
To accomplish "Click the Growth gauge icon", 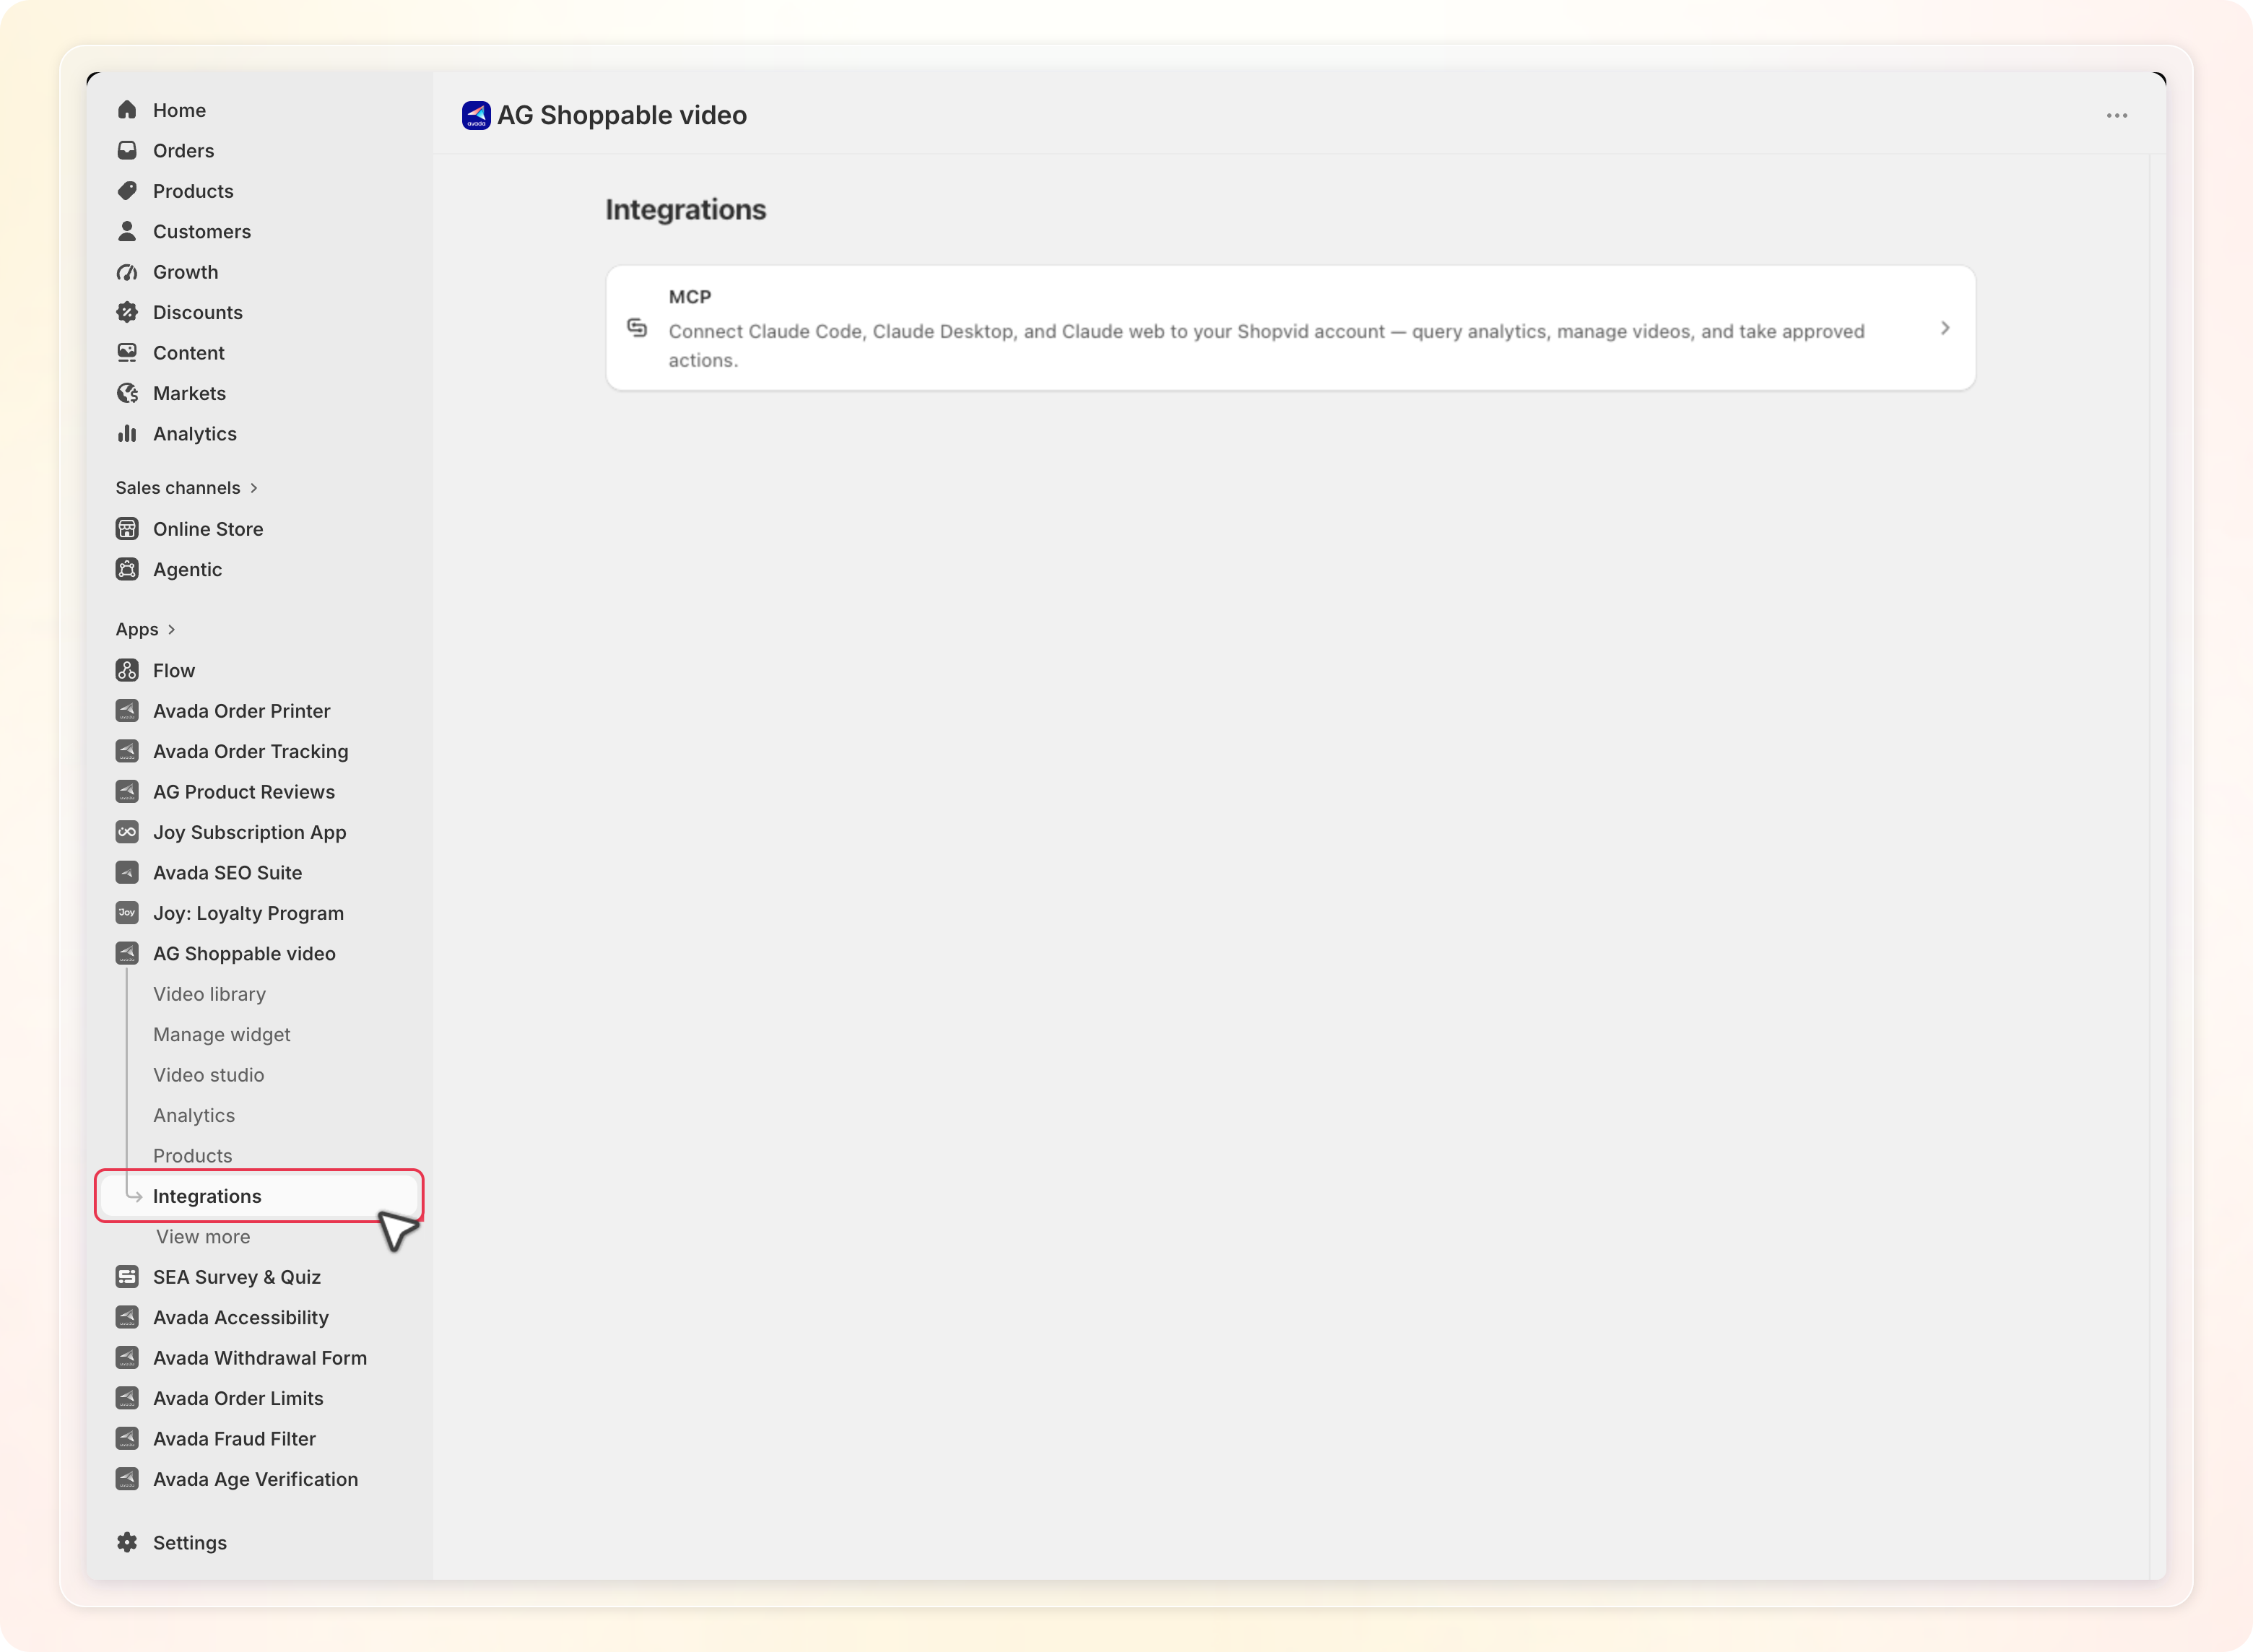I will point(127,272).
